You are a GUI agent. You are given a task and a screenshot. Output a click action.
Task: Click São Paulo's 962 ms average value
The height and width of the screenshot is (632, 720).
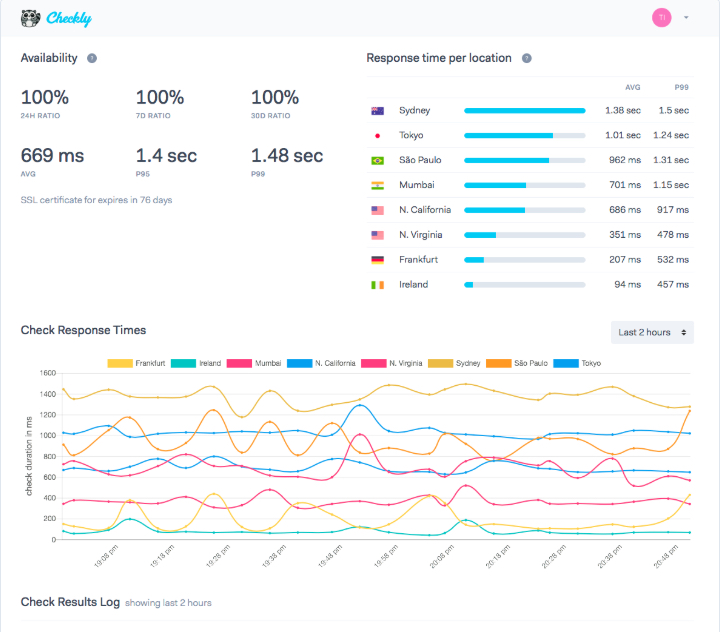pyautogui.click(x=625, y=160)
